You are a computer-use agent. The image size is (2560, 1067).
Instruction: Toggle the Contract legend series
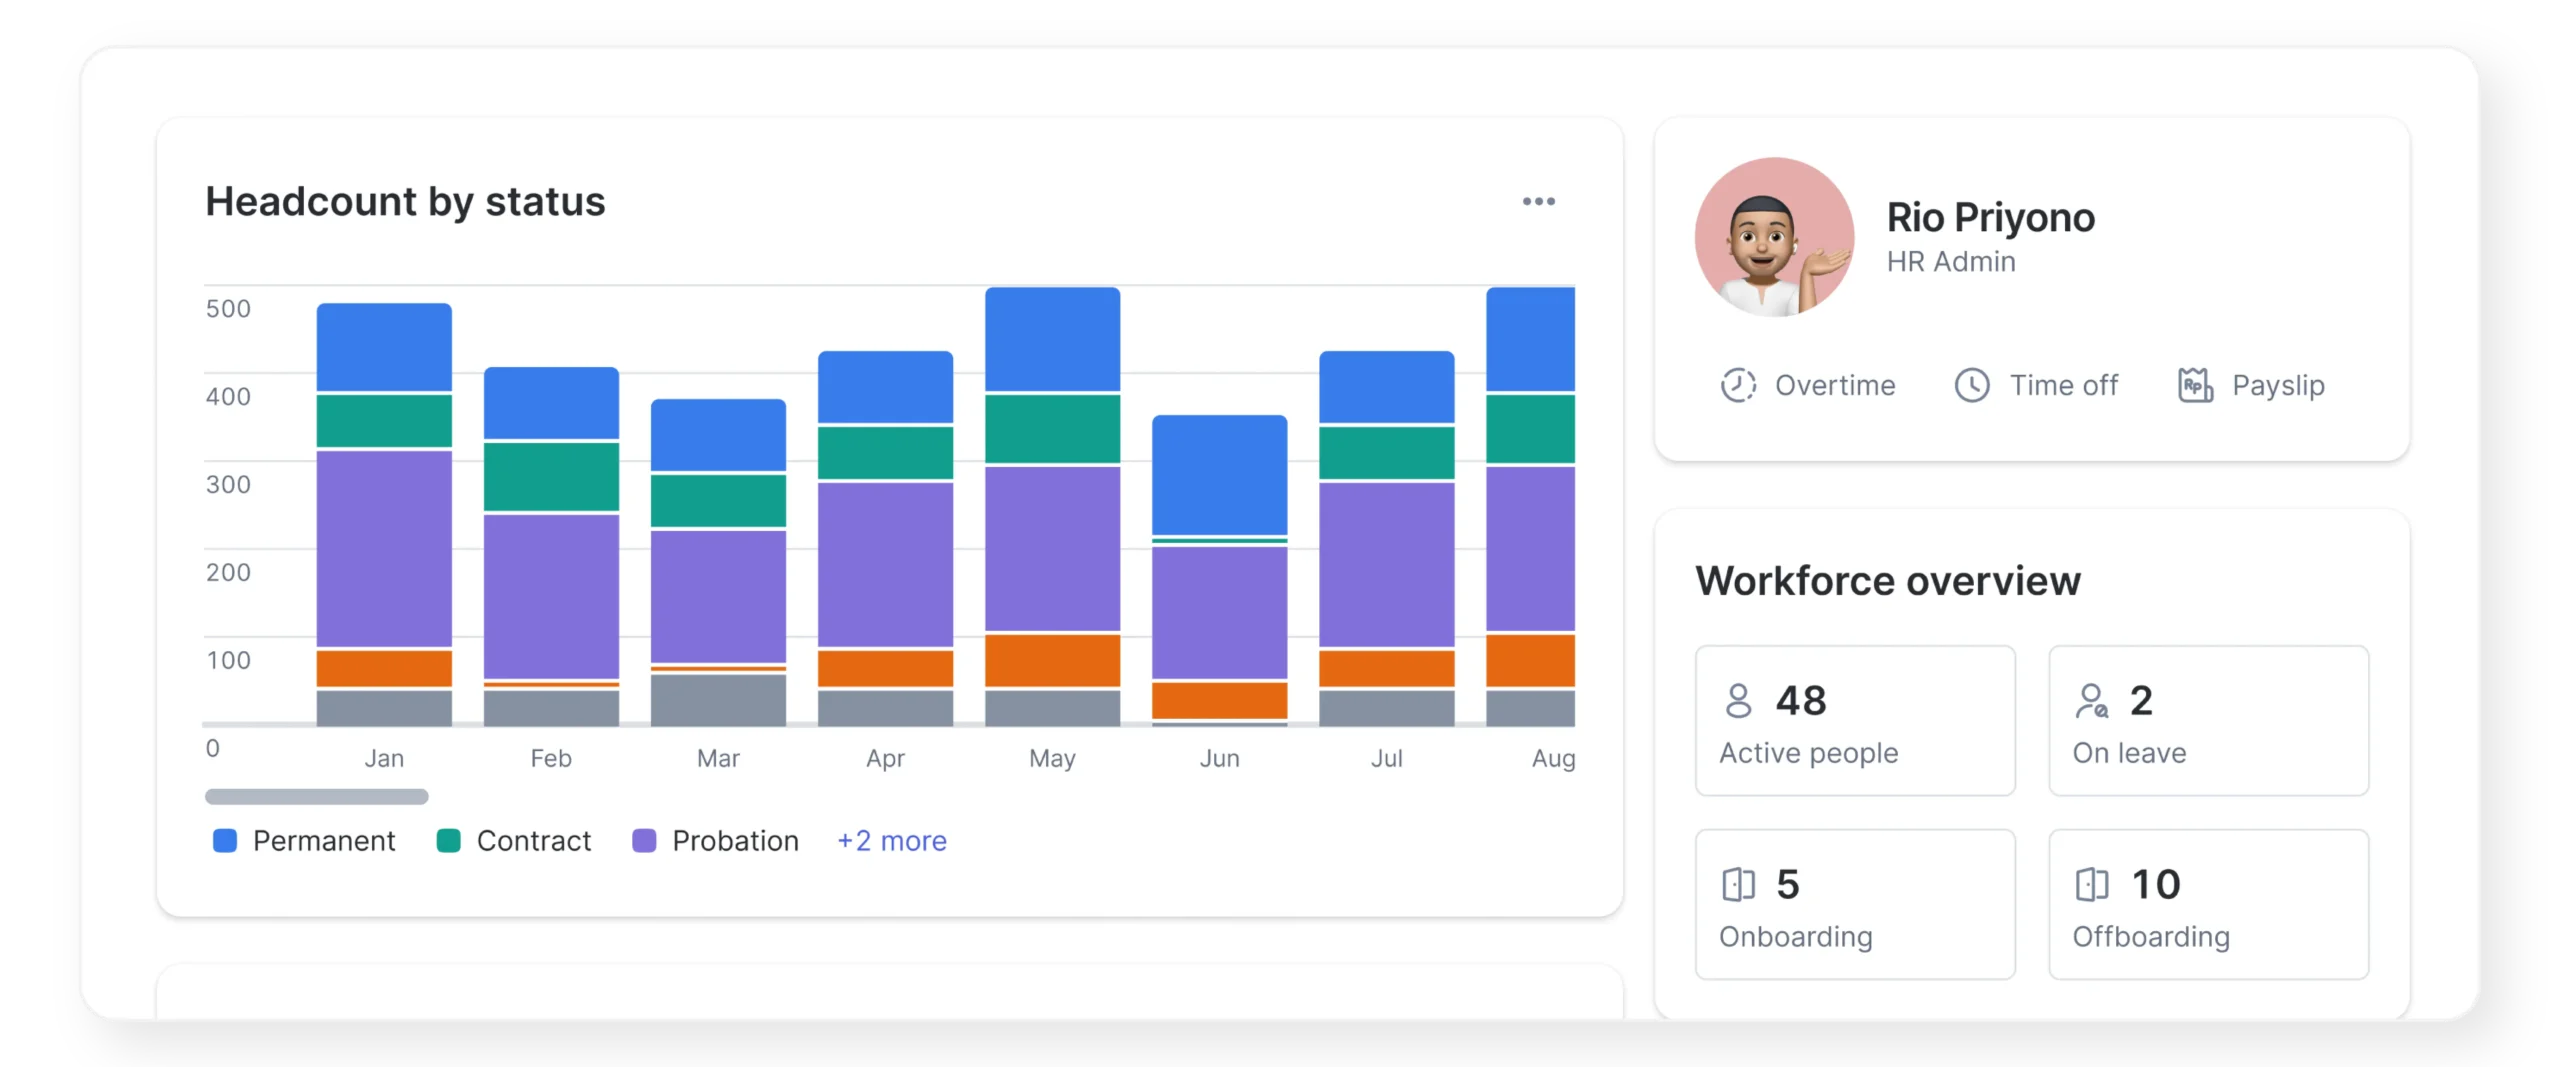pyautogui.click(x=514, y=841)
